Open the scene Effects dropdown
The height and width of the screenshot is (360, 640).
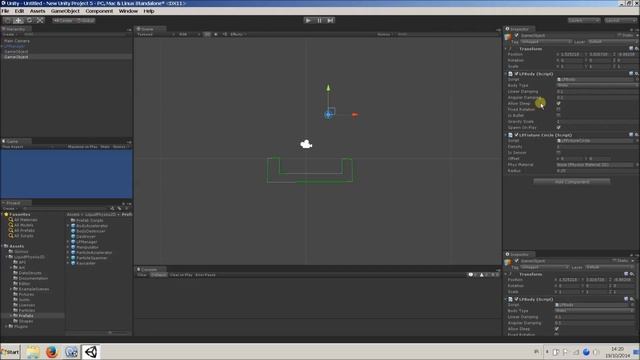[x=237, y=34]
